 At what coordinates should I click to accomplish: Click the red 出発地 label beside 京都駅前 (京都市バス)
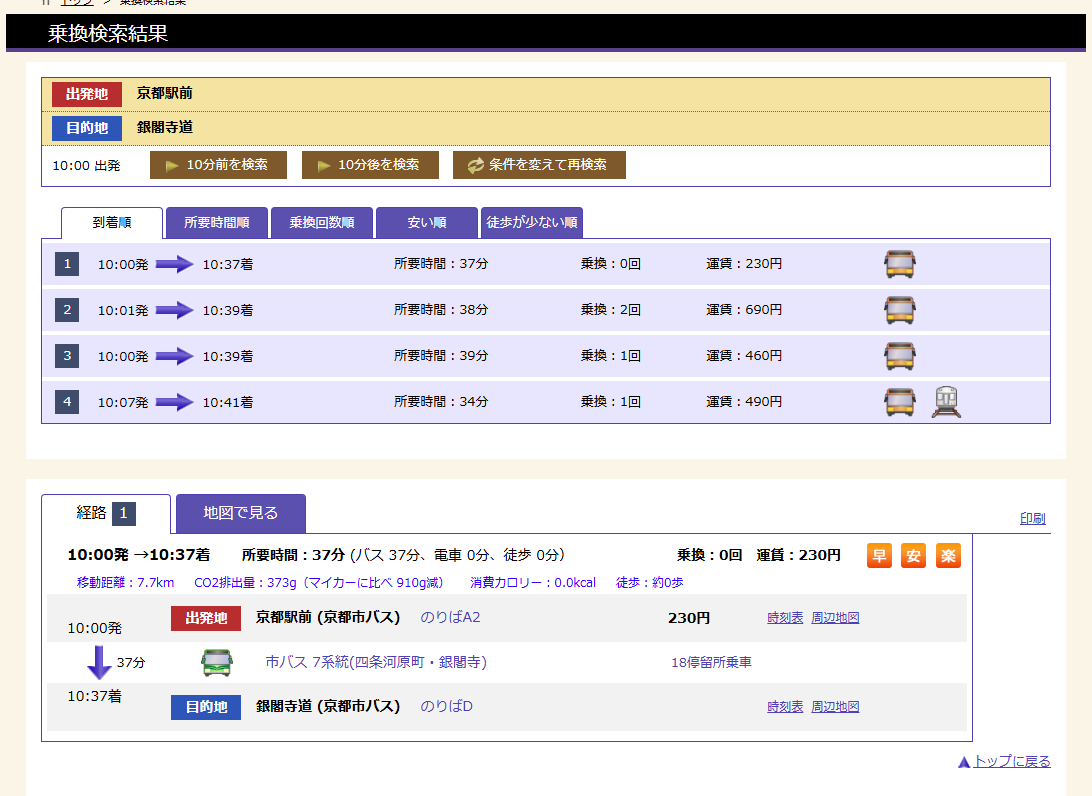[206, 618]
